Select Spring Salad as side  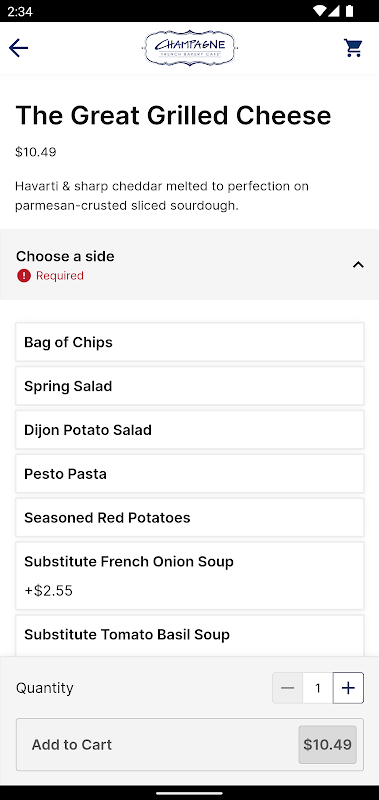190,386
